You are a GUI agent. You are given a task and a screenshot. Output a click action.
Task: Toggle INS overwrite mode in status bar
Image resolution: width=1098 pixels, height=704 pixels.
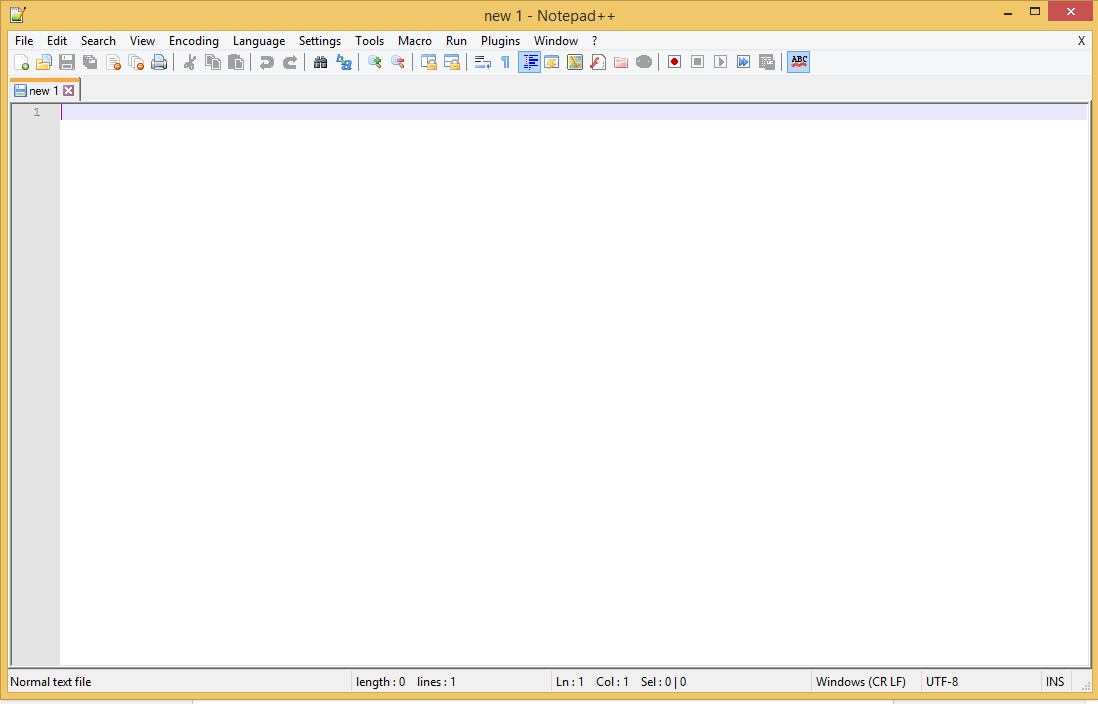tap(1054, 681)
